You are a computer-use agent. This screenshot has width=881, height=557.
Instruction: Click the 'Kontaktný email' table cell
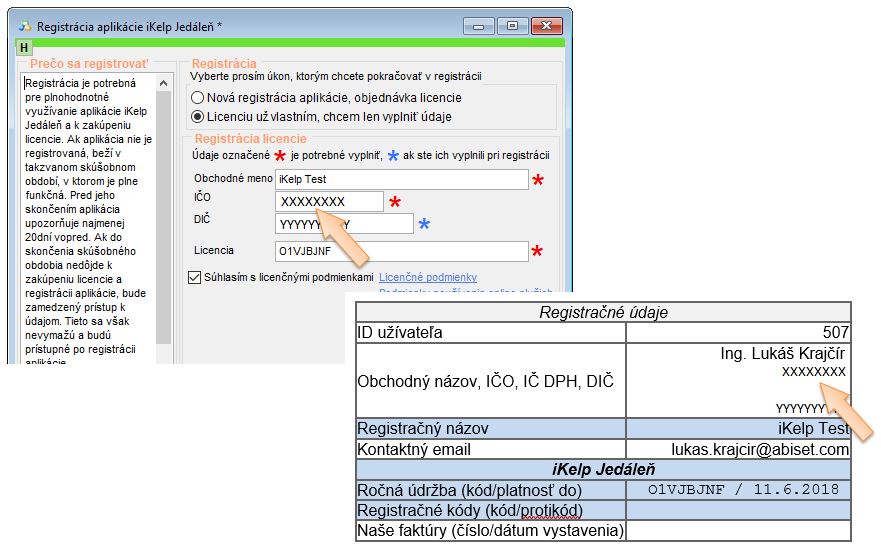coord(491,449)
